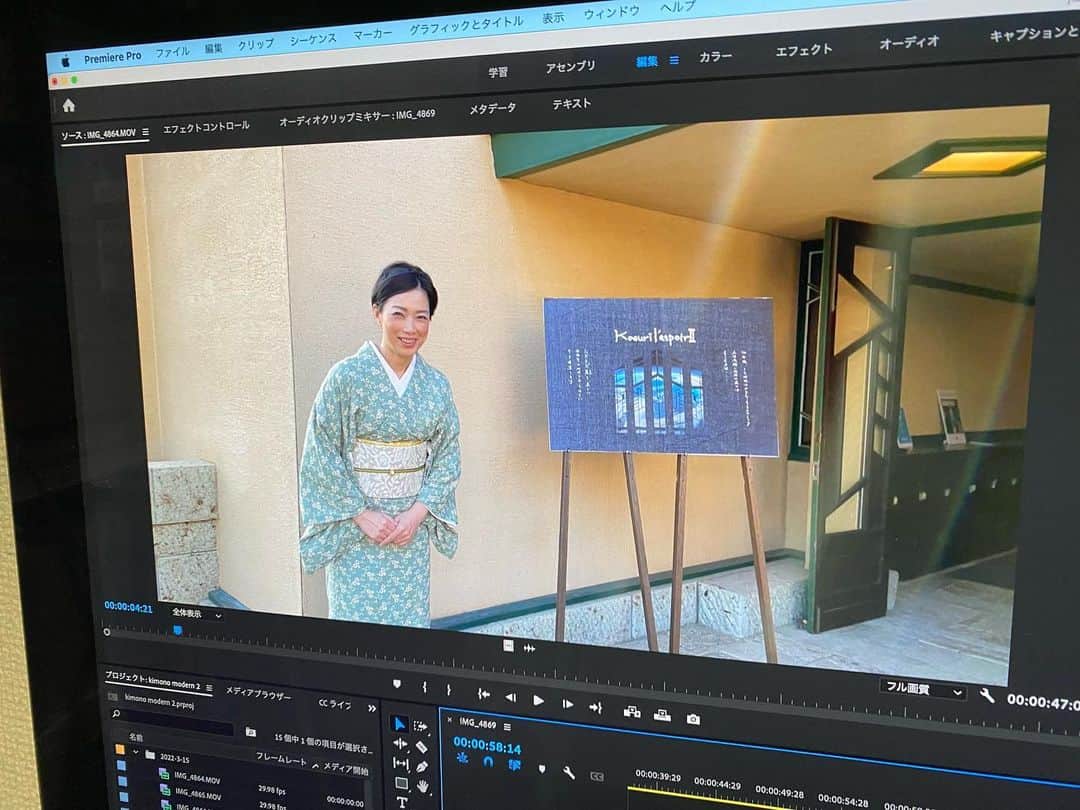Show hidden Project panel tabs overflow arrows
1080x810 pixels.
click(372, 708)
